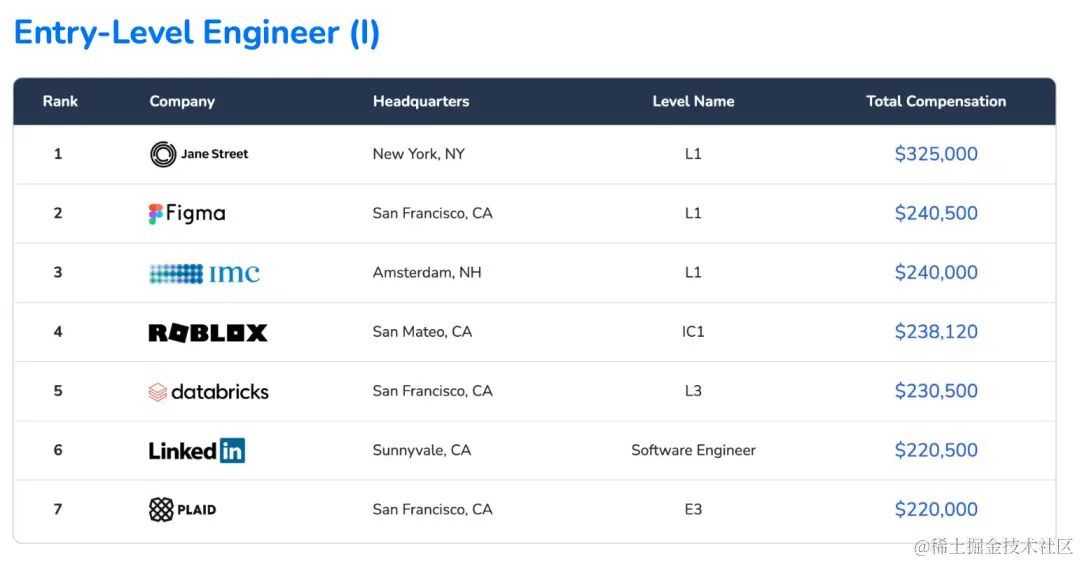Screen dimensions: 1080x563
Task: Sort by Total Compensation header
Action: 936,101
